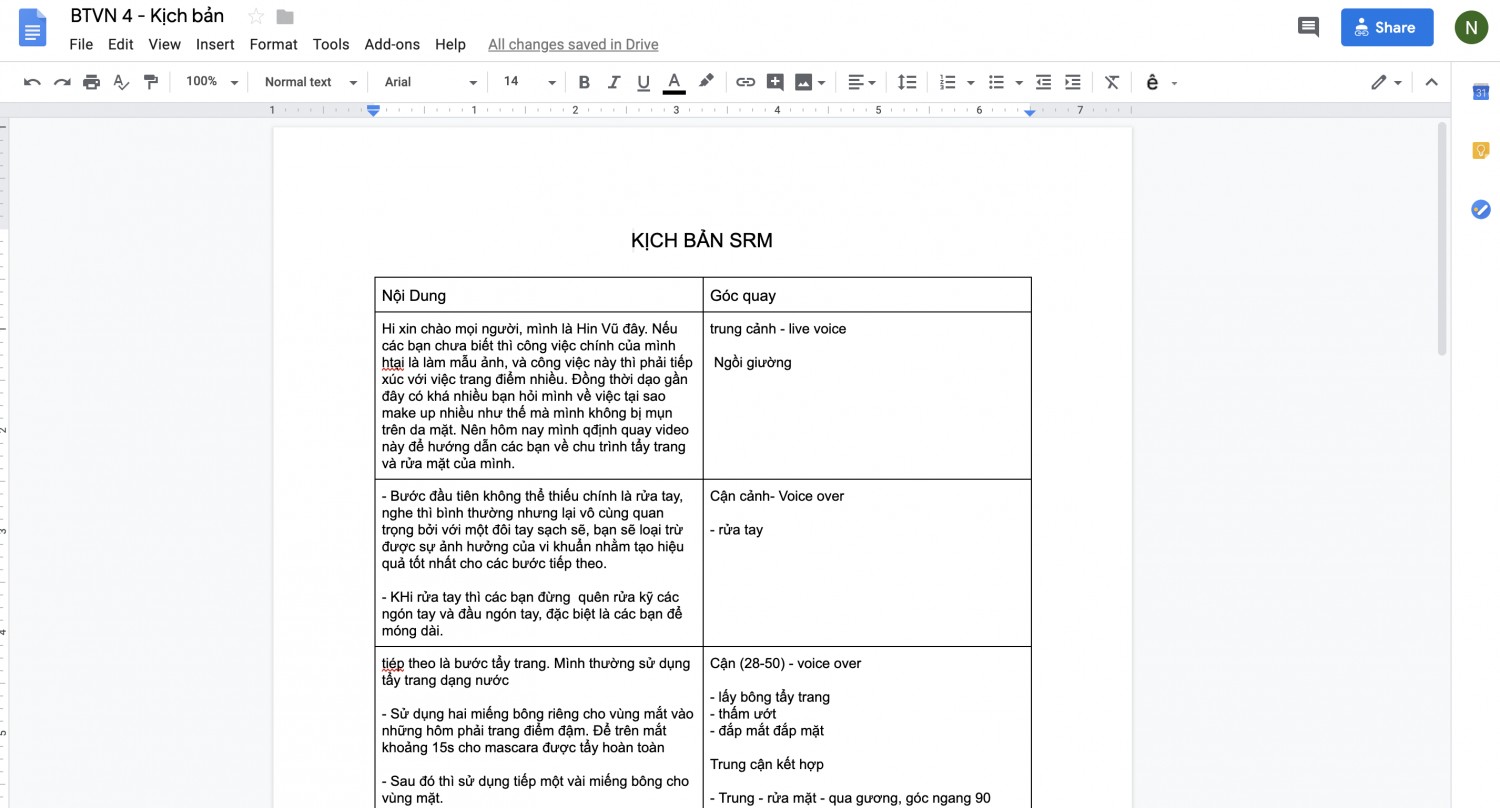Image resolution: width=1500 pixels, height=808 pixels.
Task: Click All changes saved in Drive
Action: (x=573, y=44)
